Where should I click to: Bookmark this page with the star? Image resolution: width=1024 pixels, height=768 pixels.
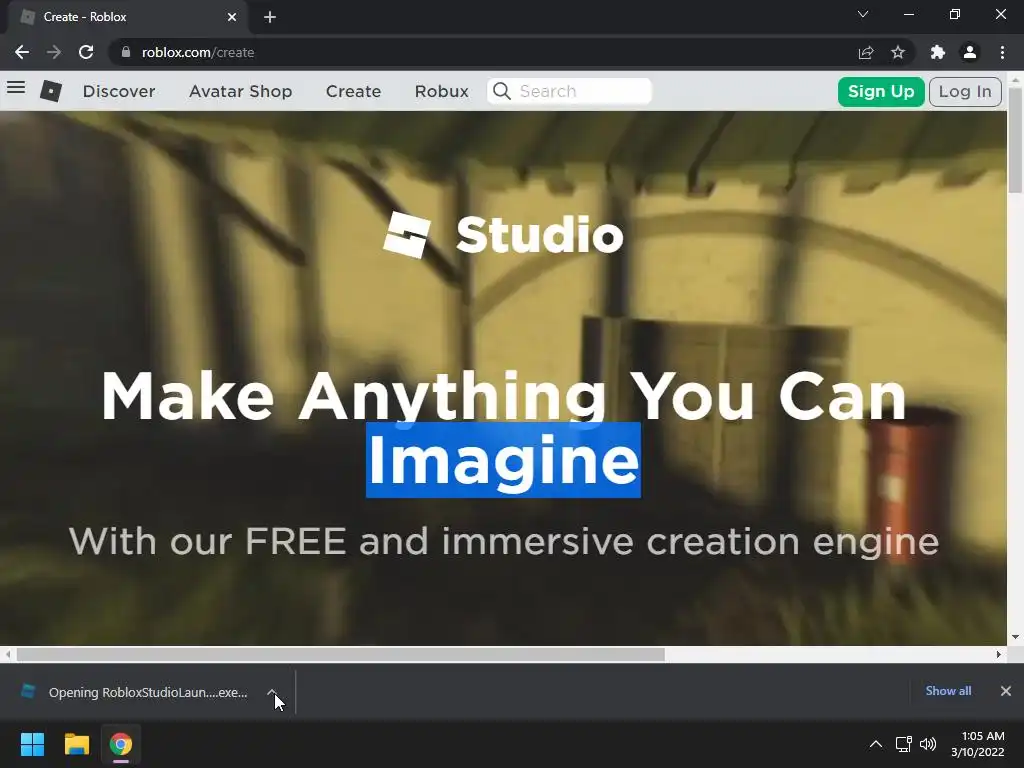click(898, 52)
